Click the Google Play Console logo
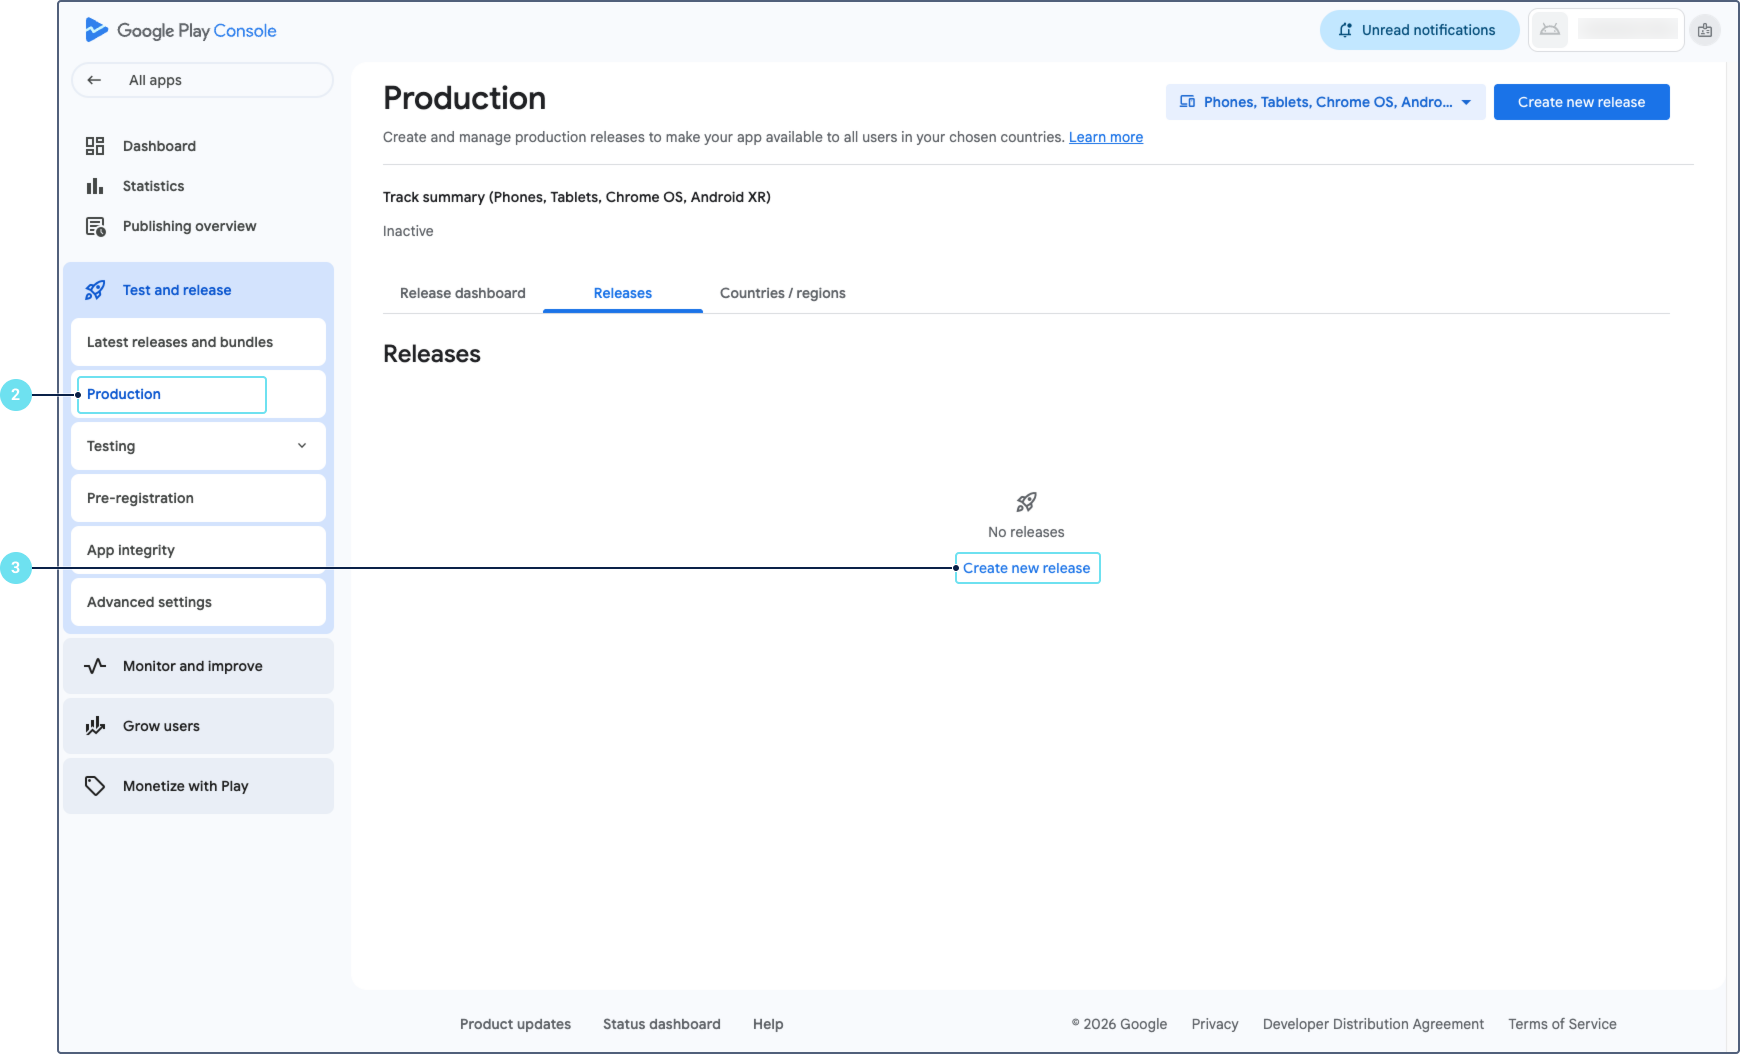 click(181, 30)
